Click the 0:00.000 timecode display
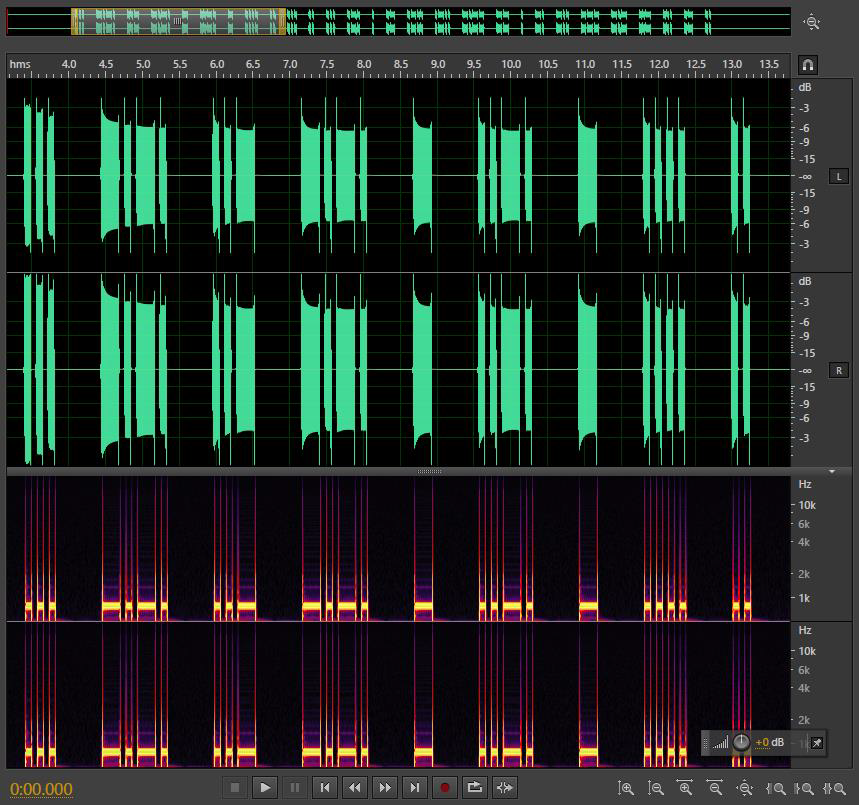Screen dimensions: 859x805 click(x=41, y=789)
